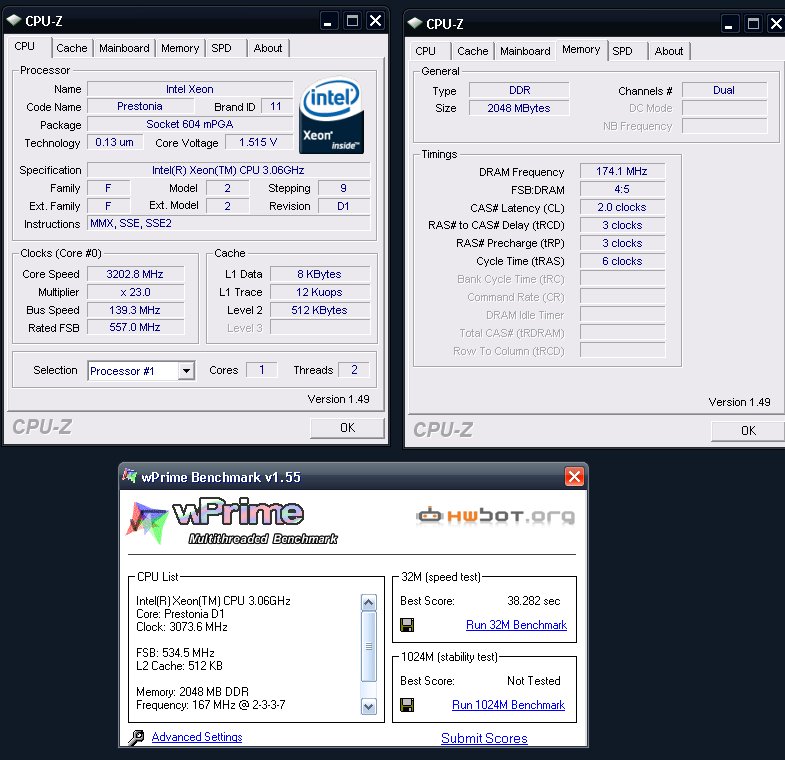Click the Multiplier value x 23.0
Screen dimensions: 785x760
(136, 292)
